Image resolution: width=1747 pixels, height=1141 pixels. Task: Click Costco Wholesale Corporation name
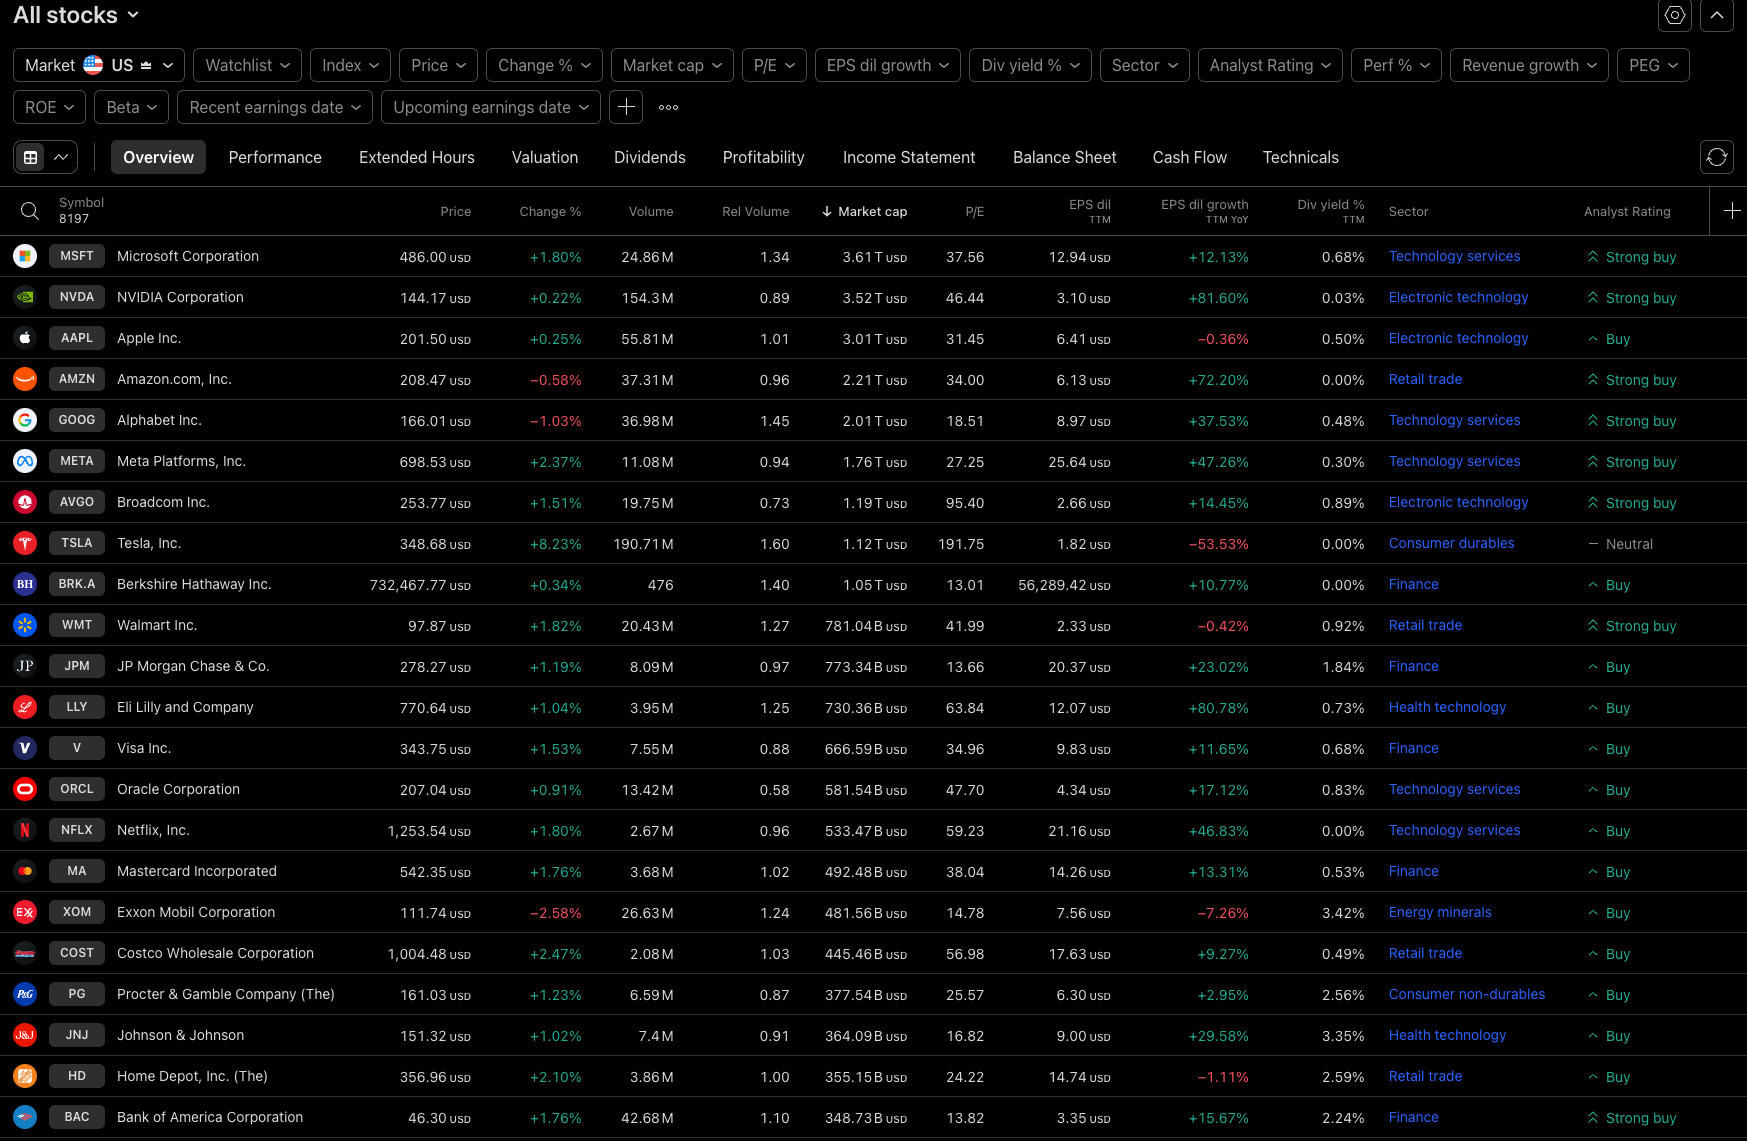[215, 954]
